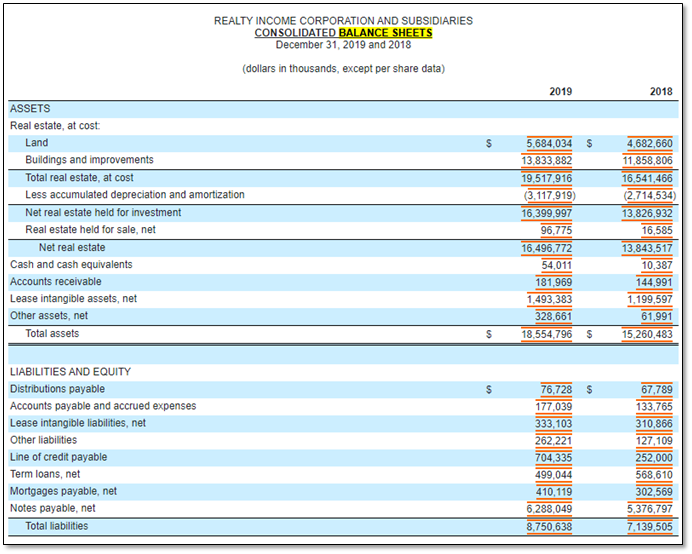Click the LIABILITIES AND EQUITY heading

point(71,372)
